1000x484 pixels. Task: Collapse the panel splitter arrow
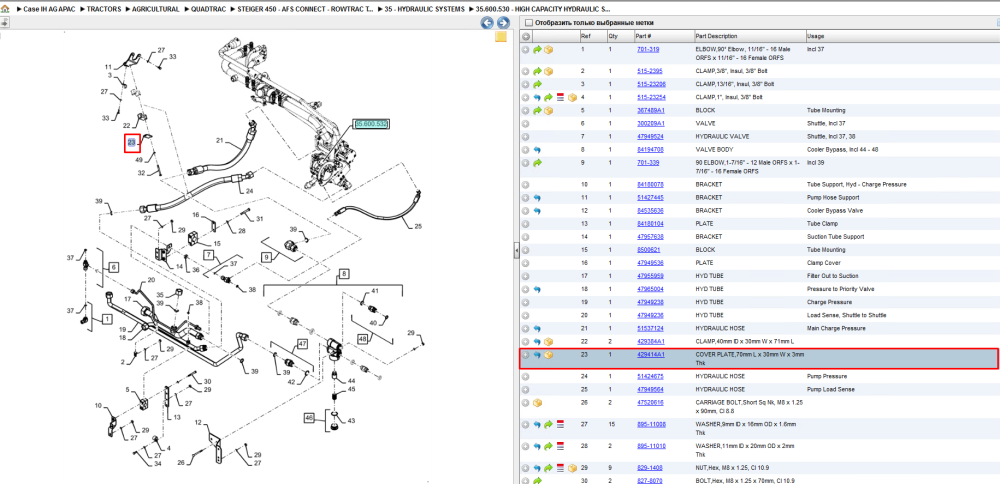[x=517, y=251]
